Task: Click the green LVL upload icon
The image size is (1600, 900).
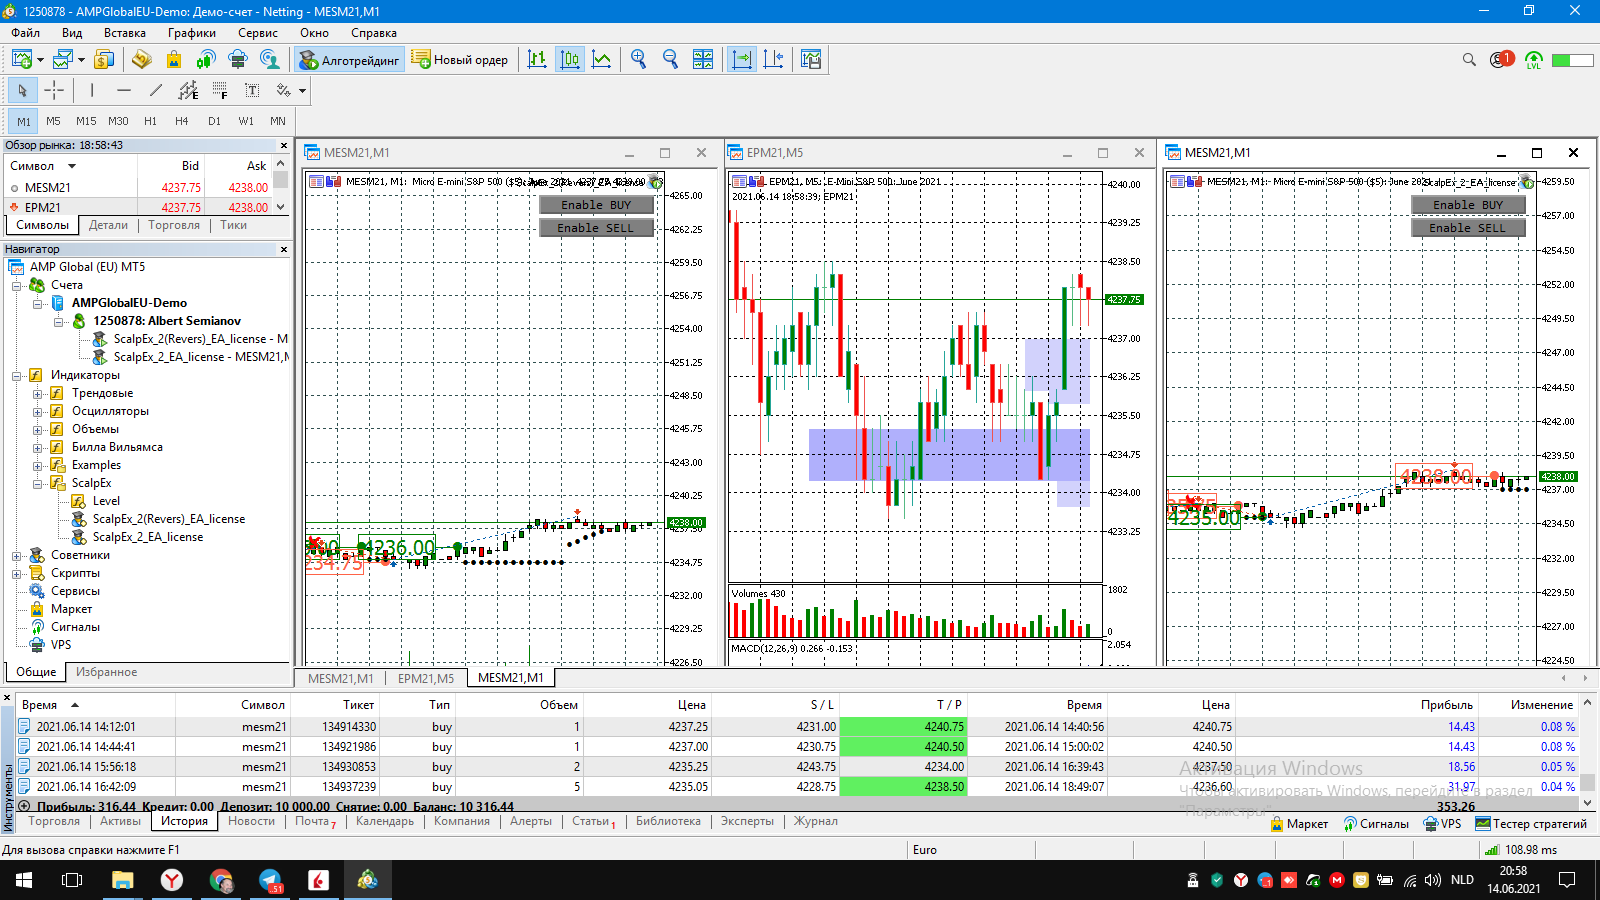Action: click(1534, 60)
